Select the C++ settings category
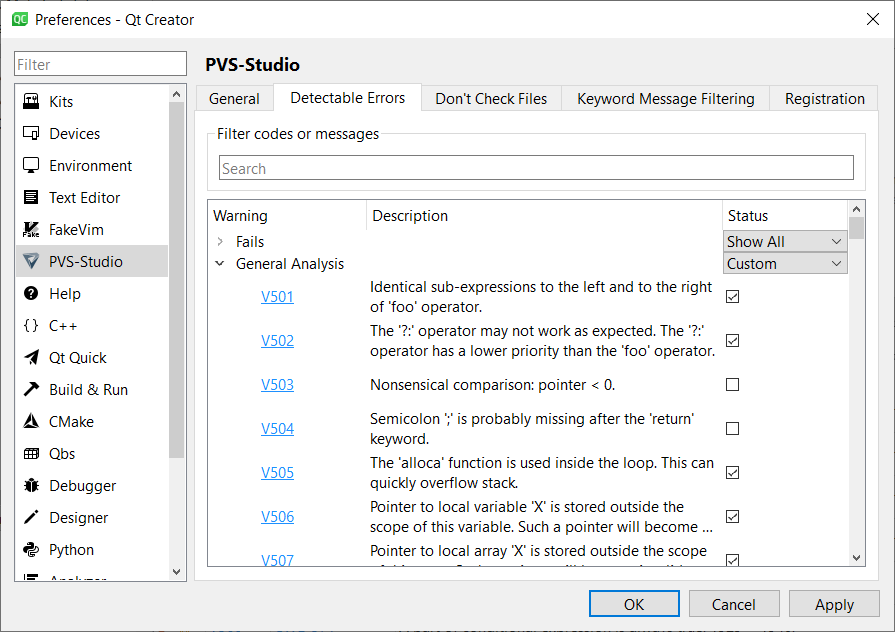Image resolution: width=895 pixels, height=632 pixels. [x=64, y=325]
